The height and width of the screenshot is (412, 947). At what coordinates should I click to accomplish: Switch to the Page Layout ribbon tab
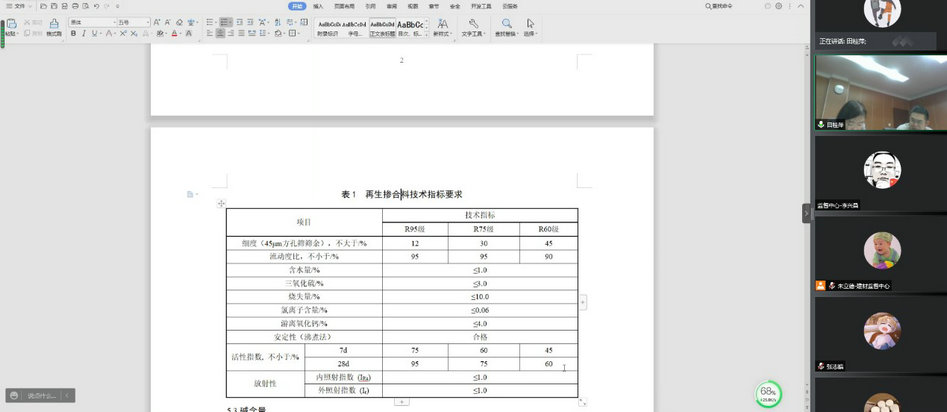tap(343, 6)
